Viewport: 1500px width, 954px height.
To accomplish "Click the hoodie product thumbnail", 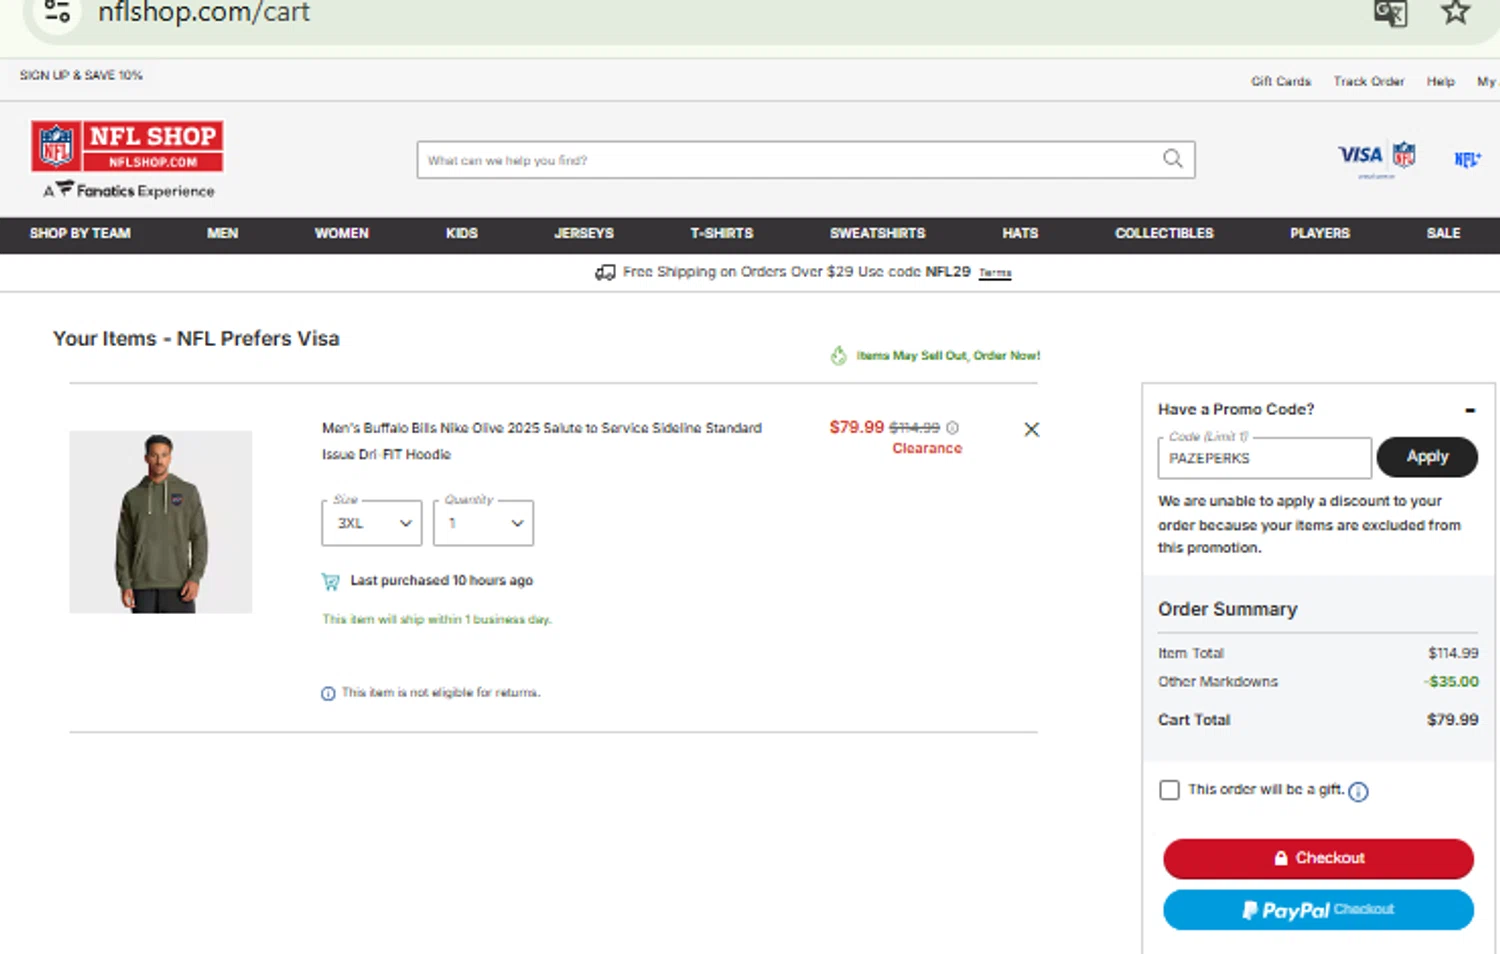I will pos(161,522).
